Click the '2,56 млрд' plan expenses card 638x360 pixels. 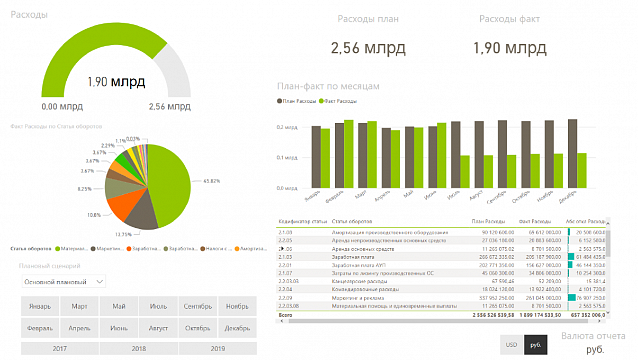coord(368,48)
